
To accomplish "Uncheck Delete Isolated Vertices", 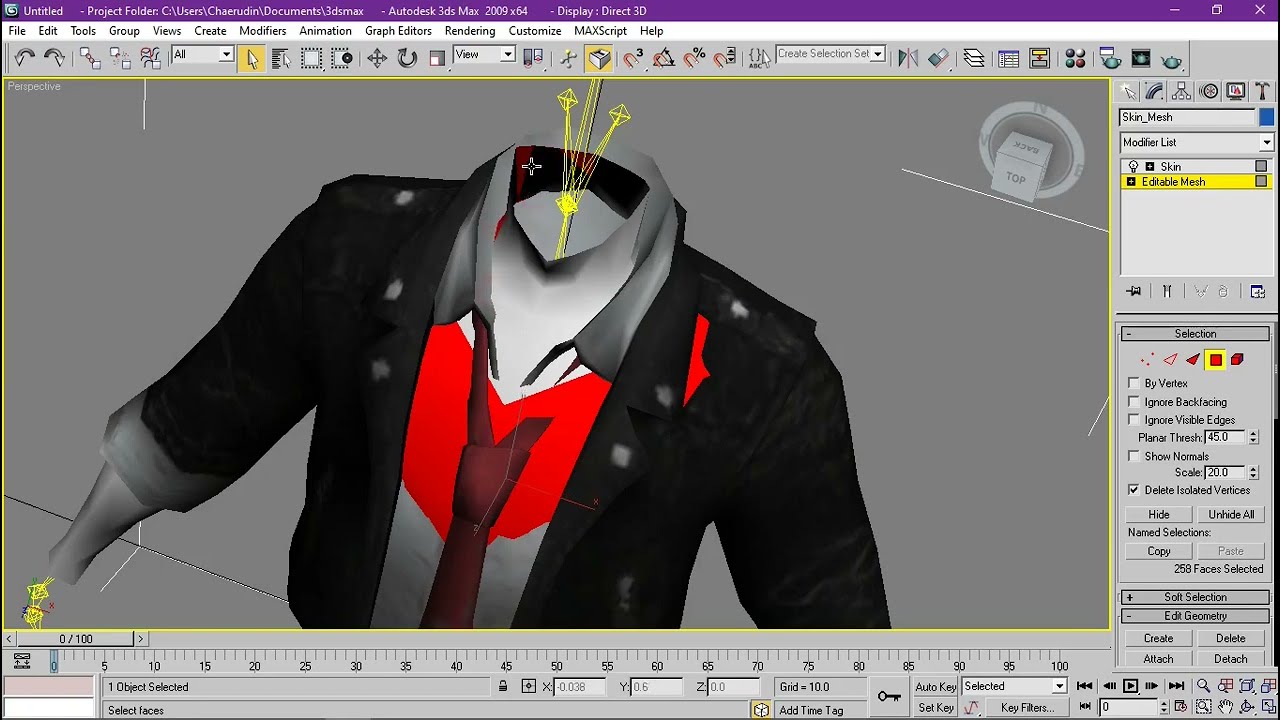I will click(1134, 490).
